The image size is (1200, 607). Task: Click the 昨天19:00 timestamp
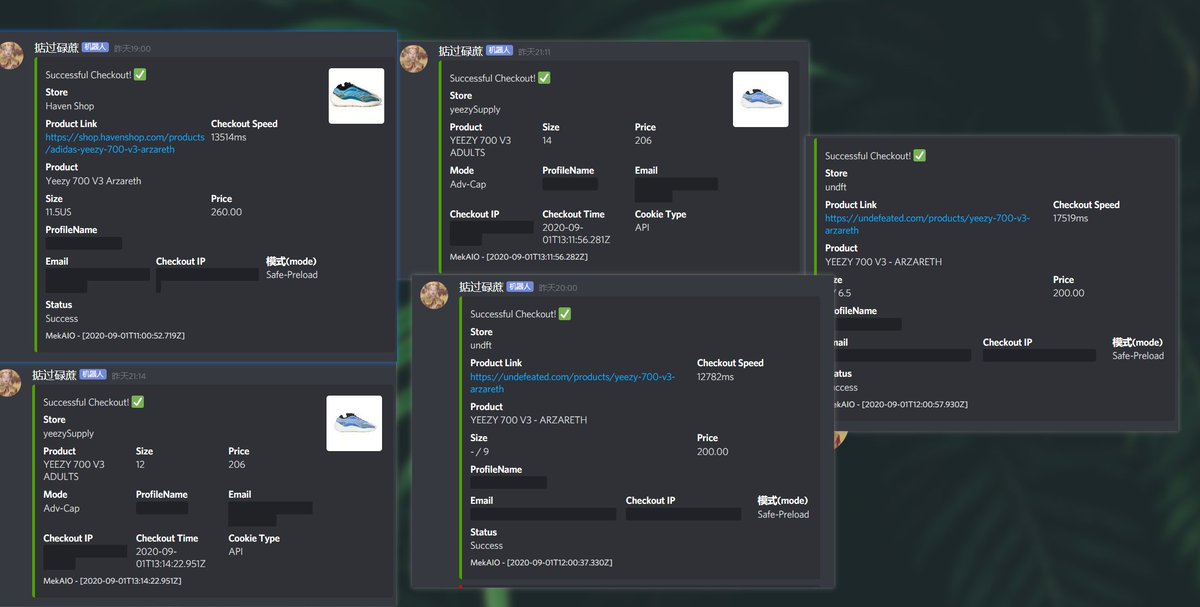(x=132, y=48)
